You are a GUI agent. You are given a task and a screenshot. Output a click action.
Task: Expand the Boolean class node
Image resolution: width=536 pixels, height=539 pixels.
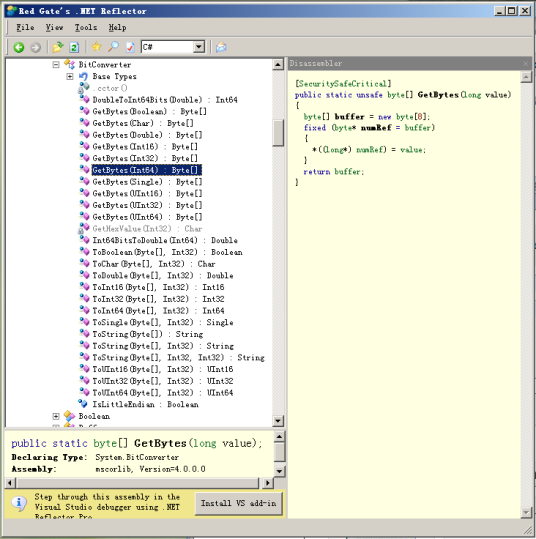[x=56, y=416]
